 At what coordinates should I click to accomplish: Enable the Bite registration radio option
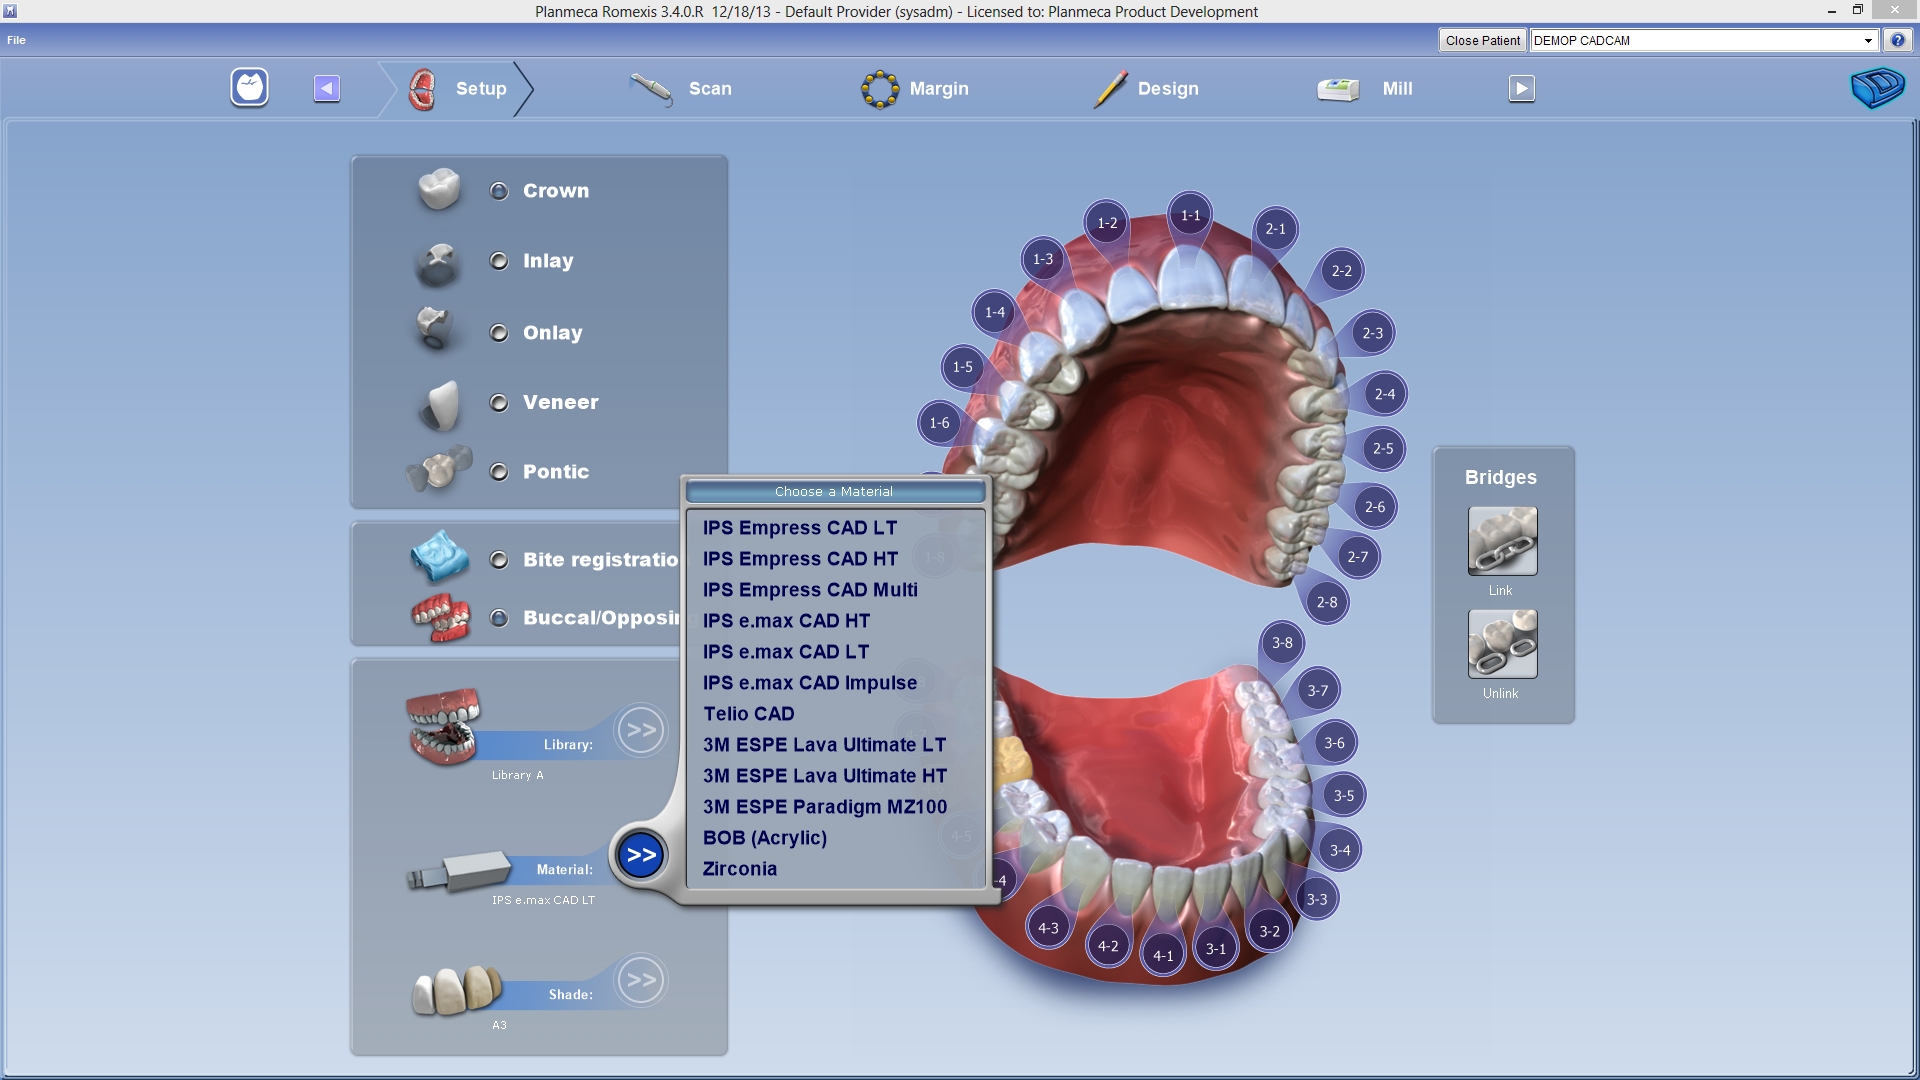pos(499,560)
